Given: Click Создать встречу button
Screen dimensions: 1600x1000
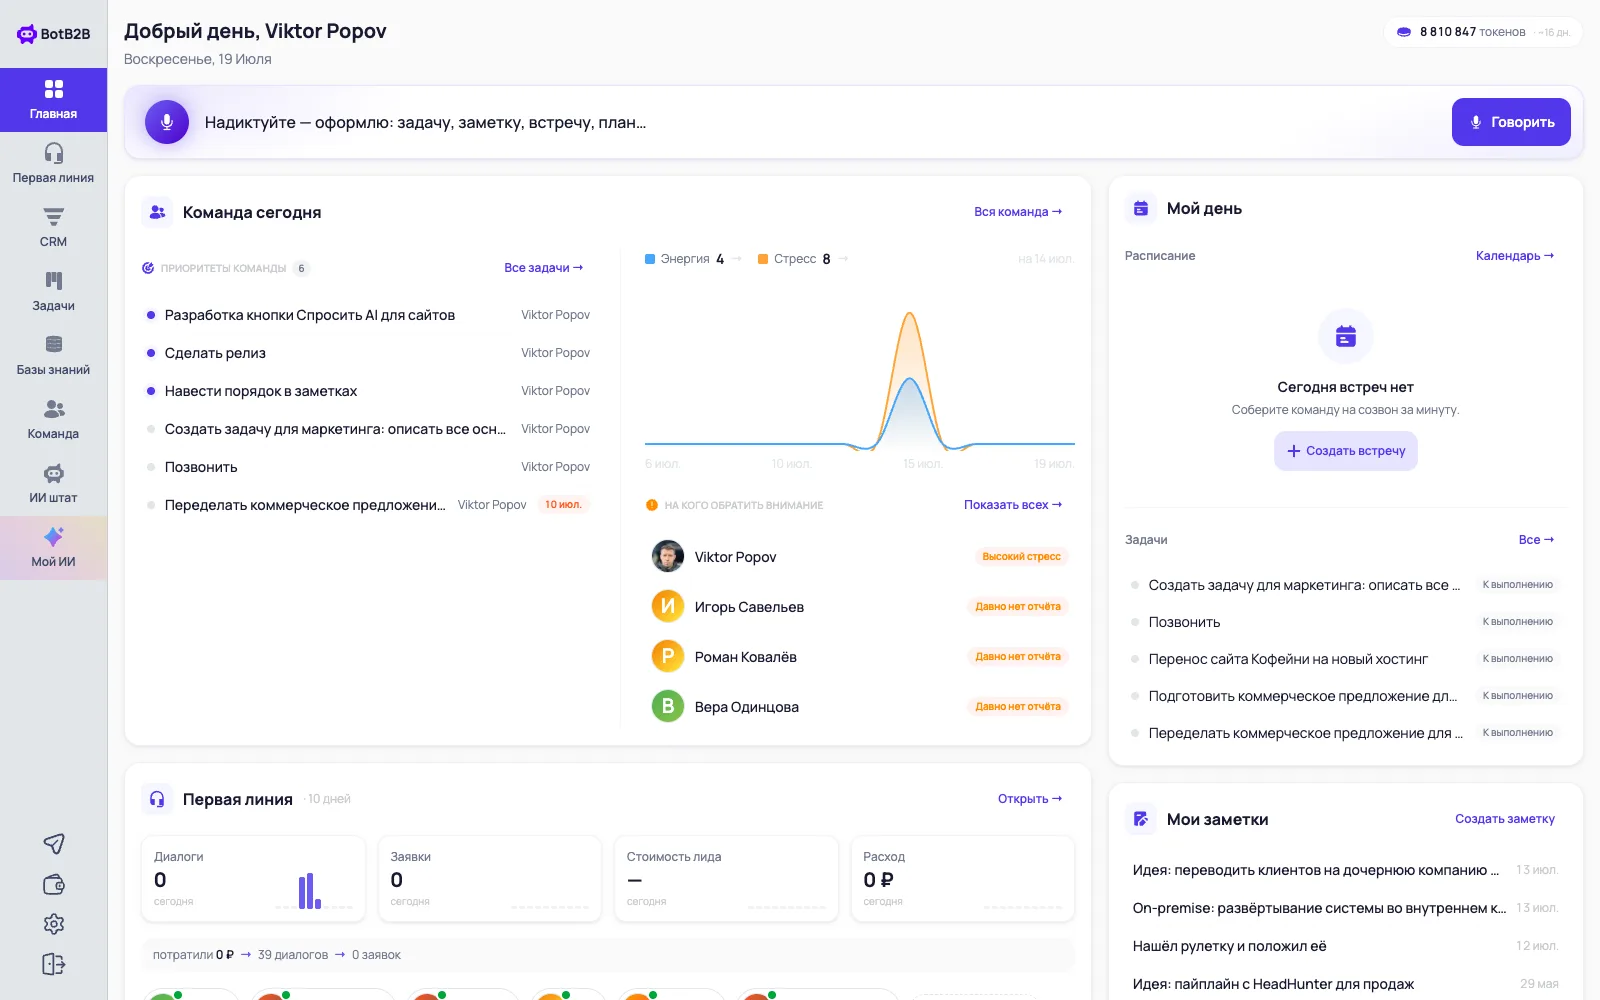Looking at the screenshot, I should (1346, 451).
